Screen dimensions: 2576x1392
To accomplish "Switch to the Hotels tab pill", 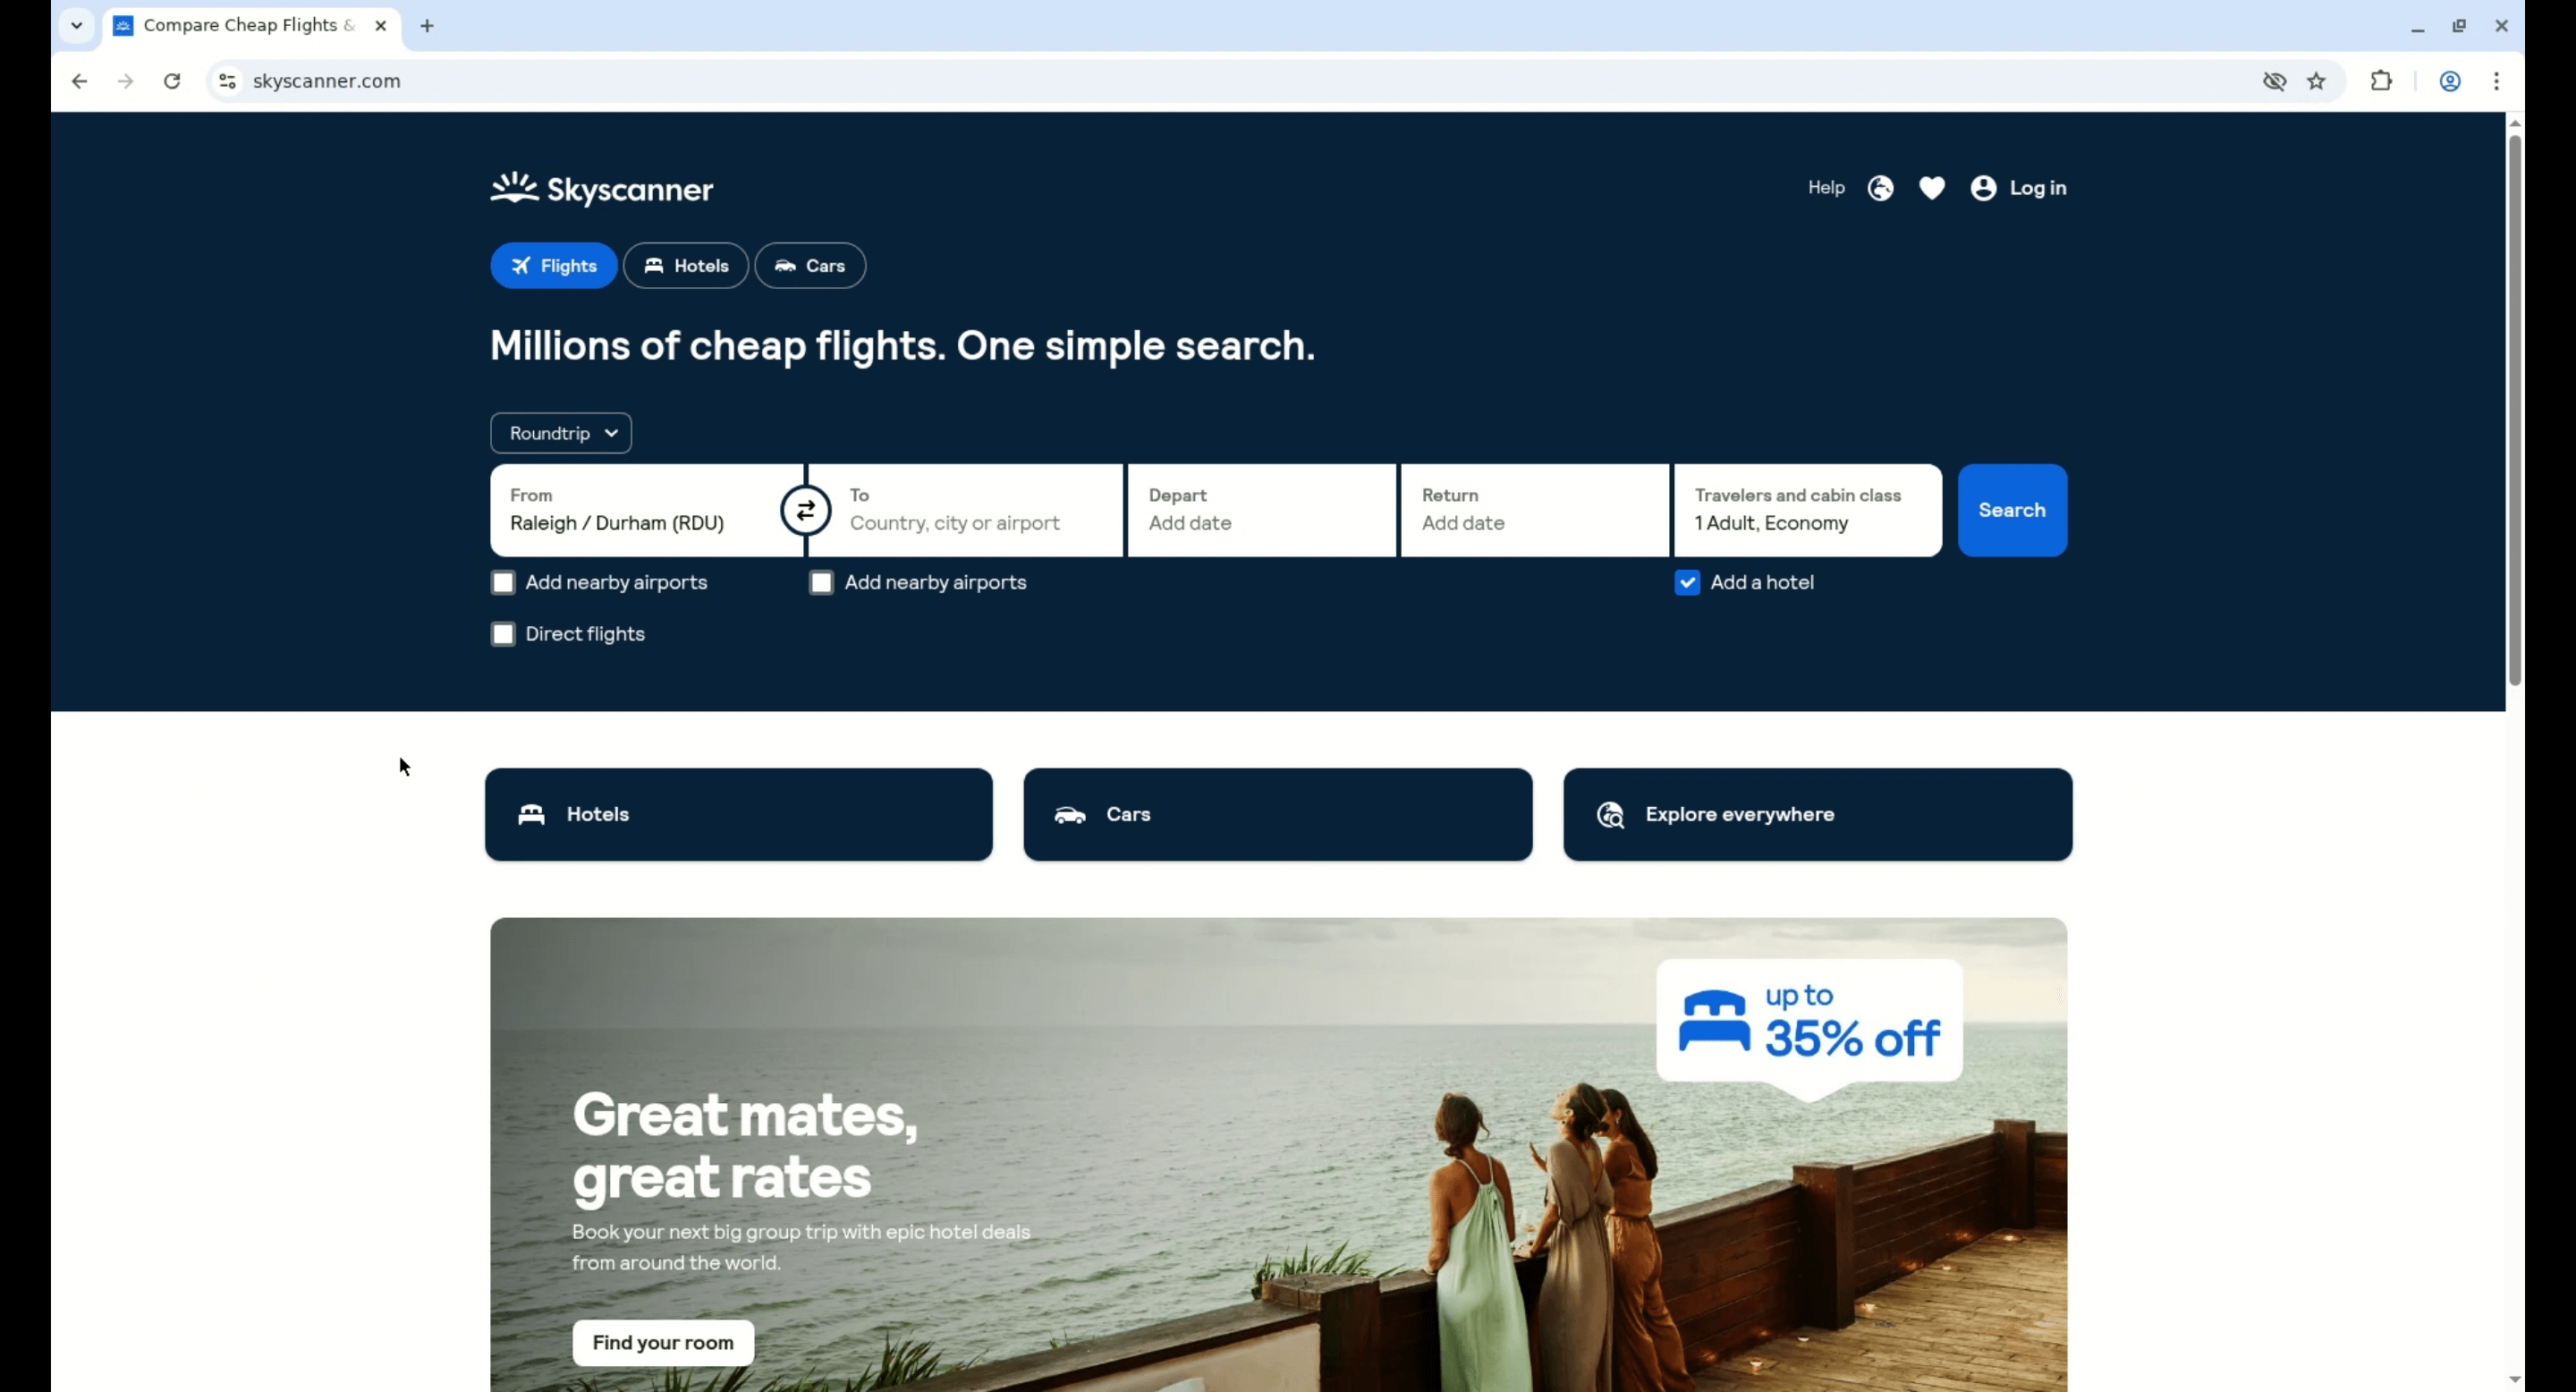I will click(x=686, y=266).
